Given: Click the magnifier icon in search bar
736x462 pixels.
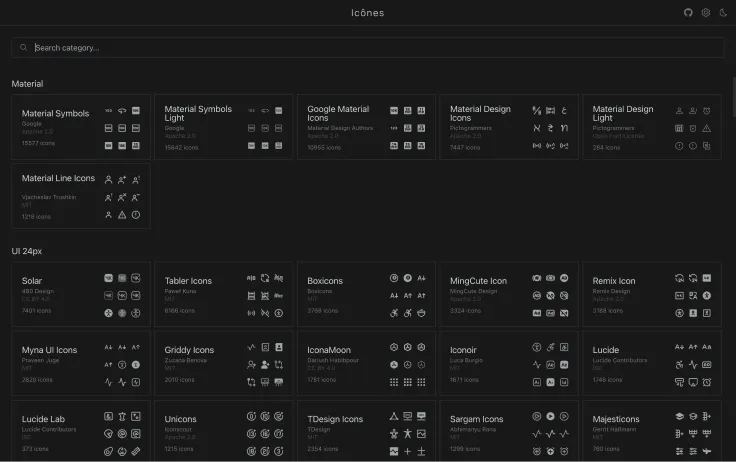Looking at the screenshot, I should [23, 47].
